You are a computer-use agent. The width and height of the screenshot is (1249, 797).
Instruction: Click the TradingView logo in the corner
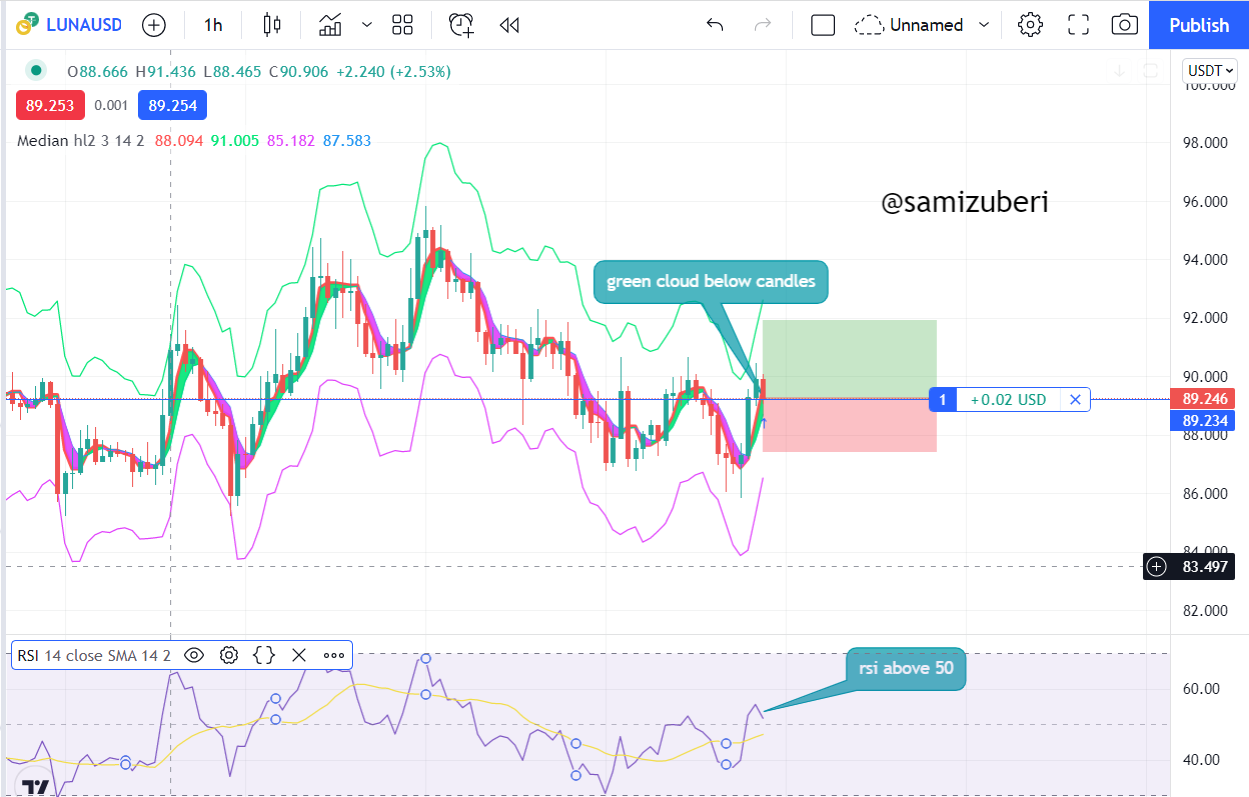36,787
